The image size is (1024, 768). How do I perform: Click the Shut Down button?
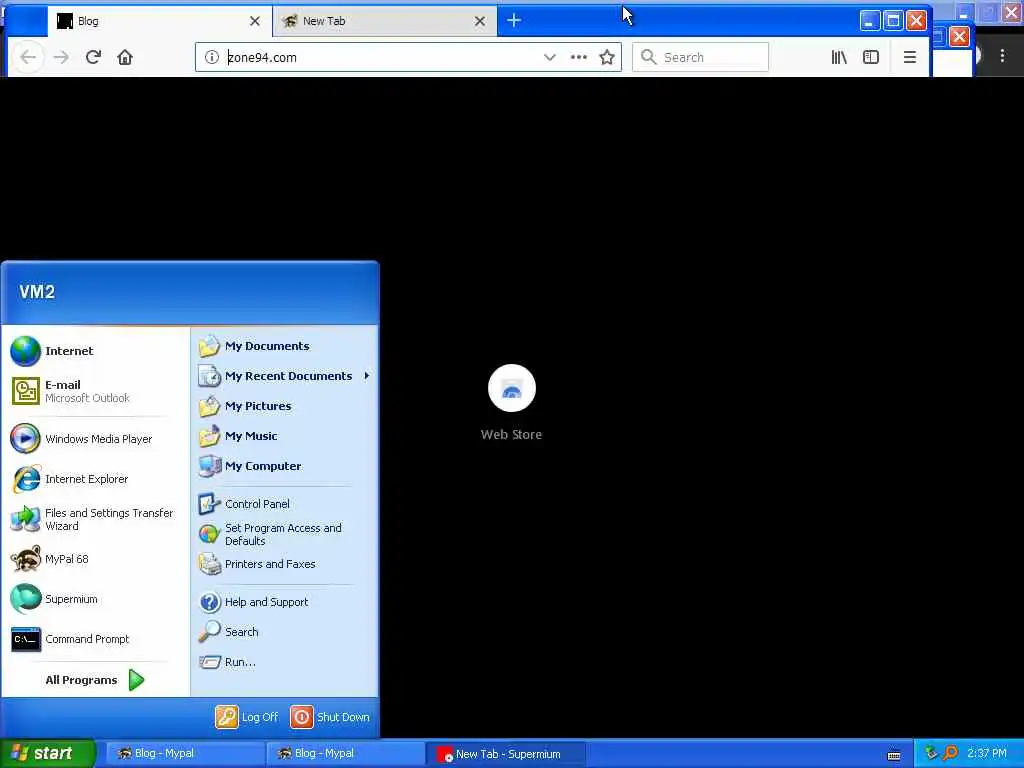[330, 717]
